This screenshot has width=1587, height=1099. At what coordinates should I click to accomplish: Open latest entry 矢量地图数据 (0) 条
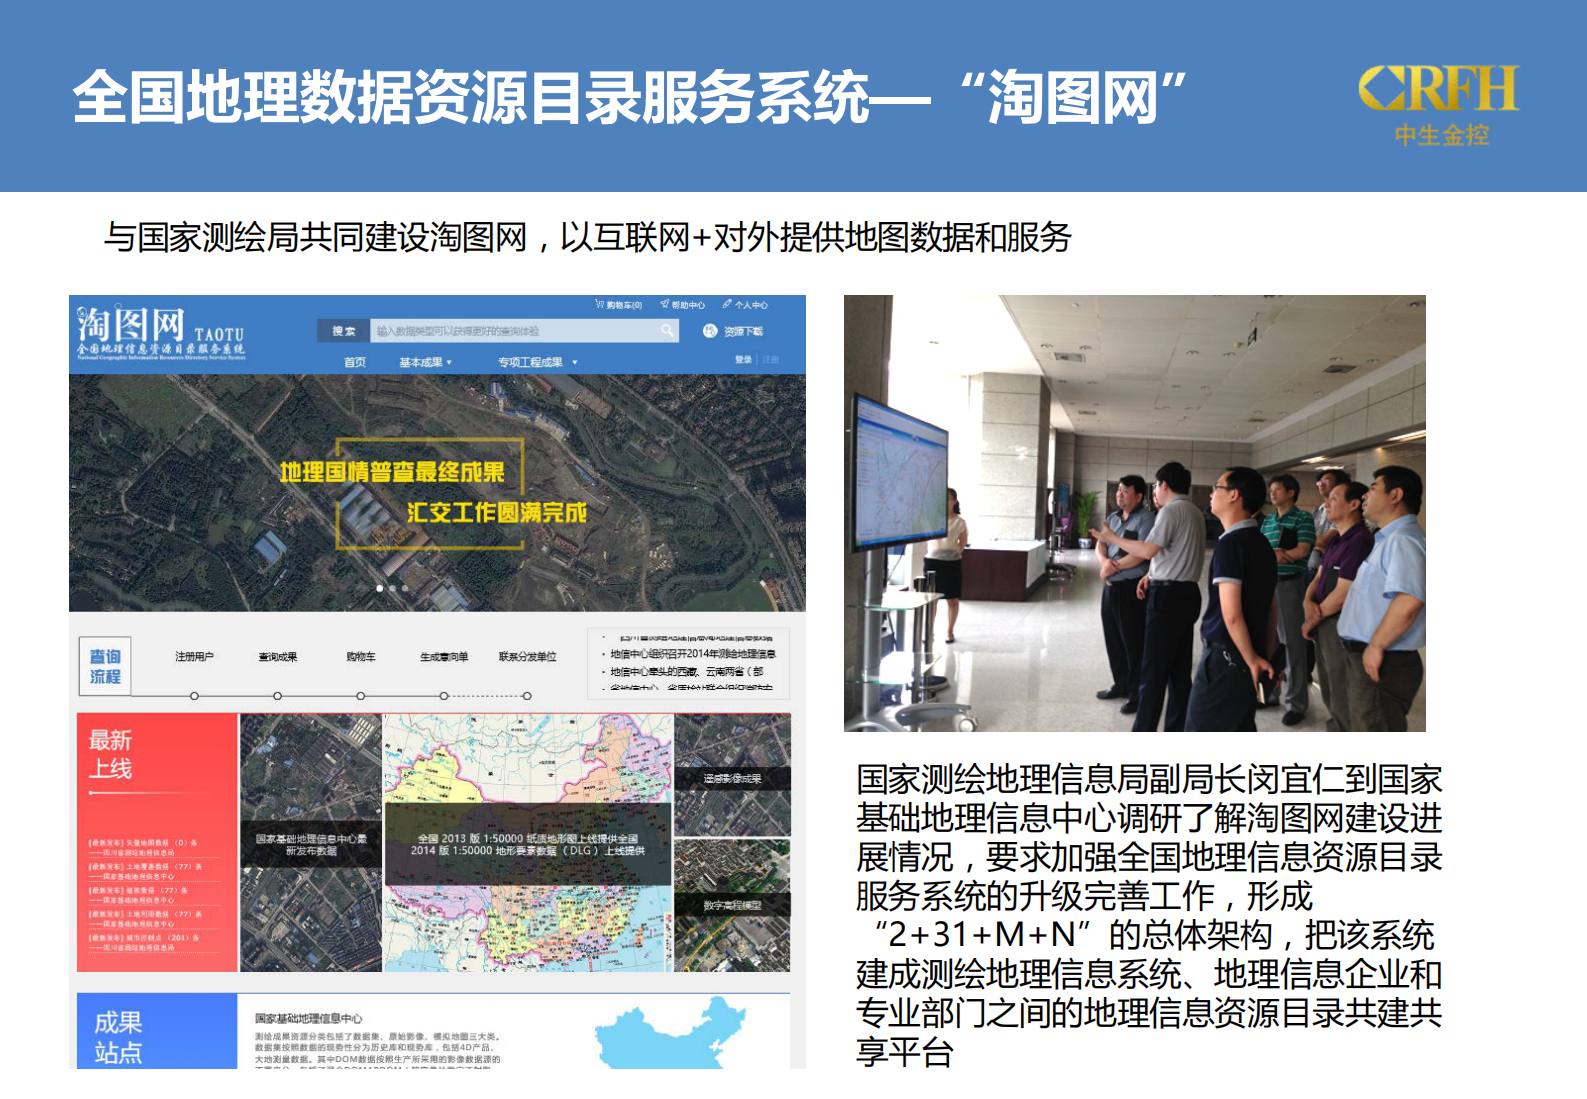click(143, 843)
